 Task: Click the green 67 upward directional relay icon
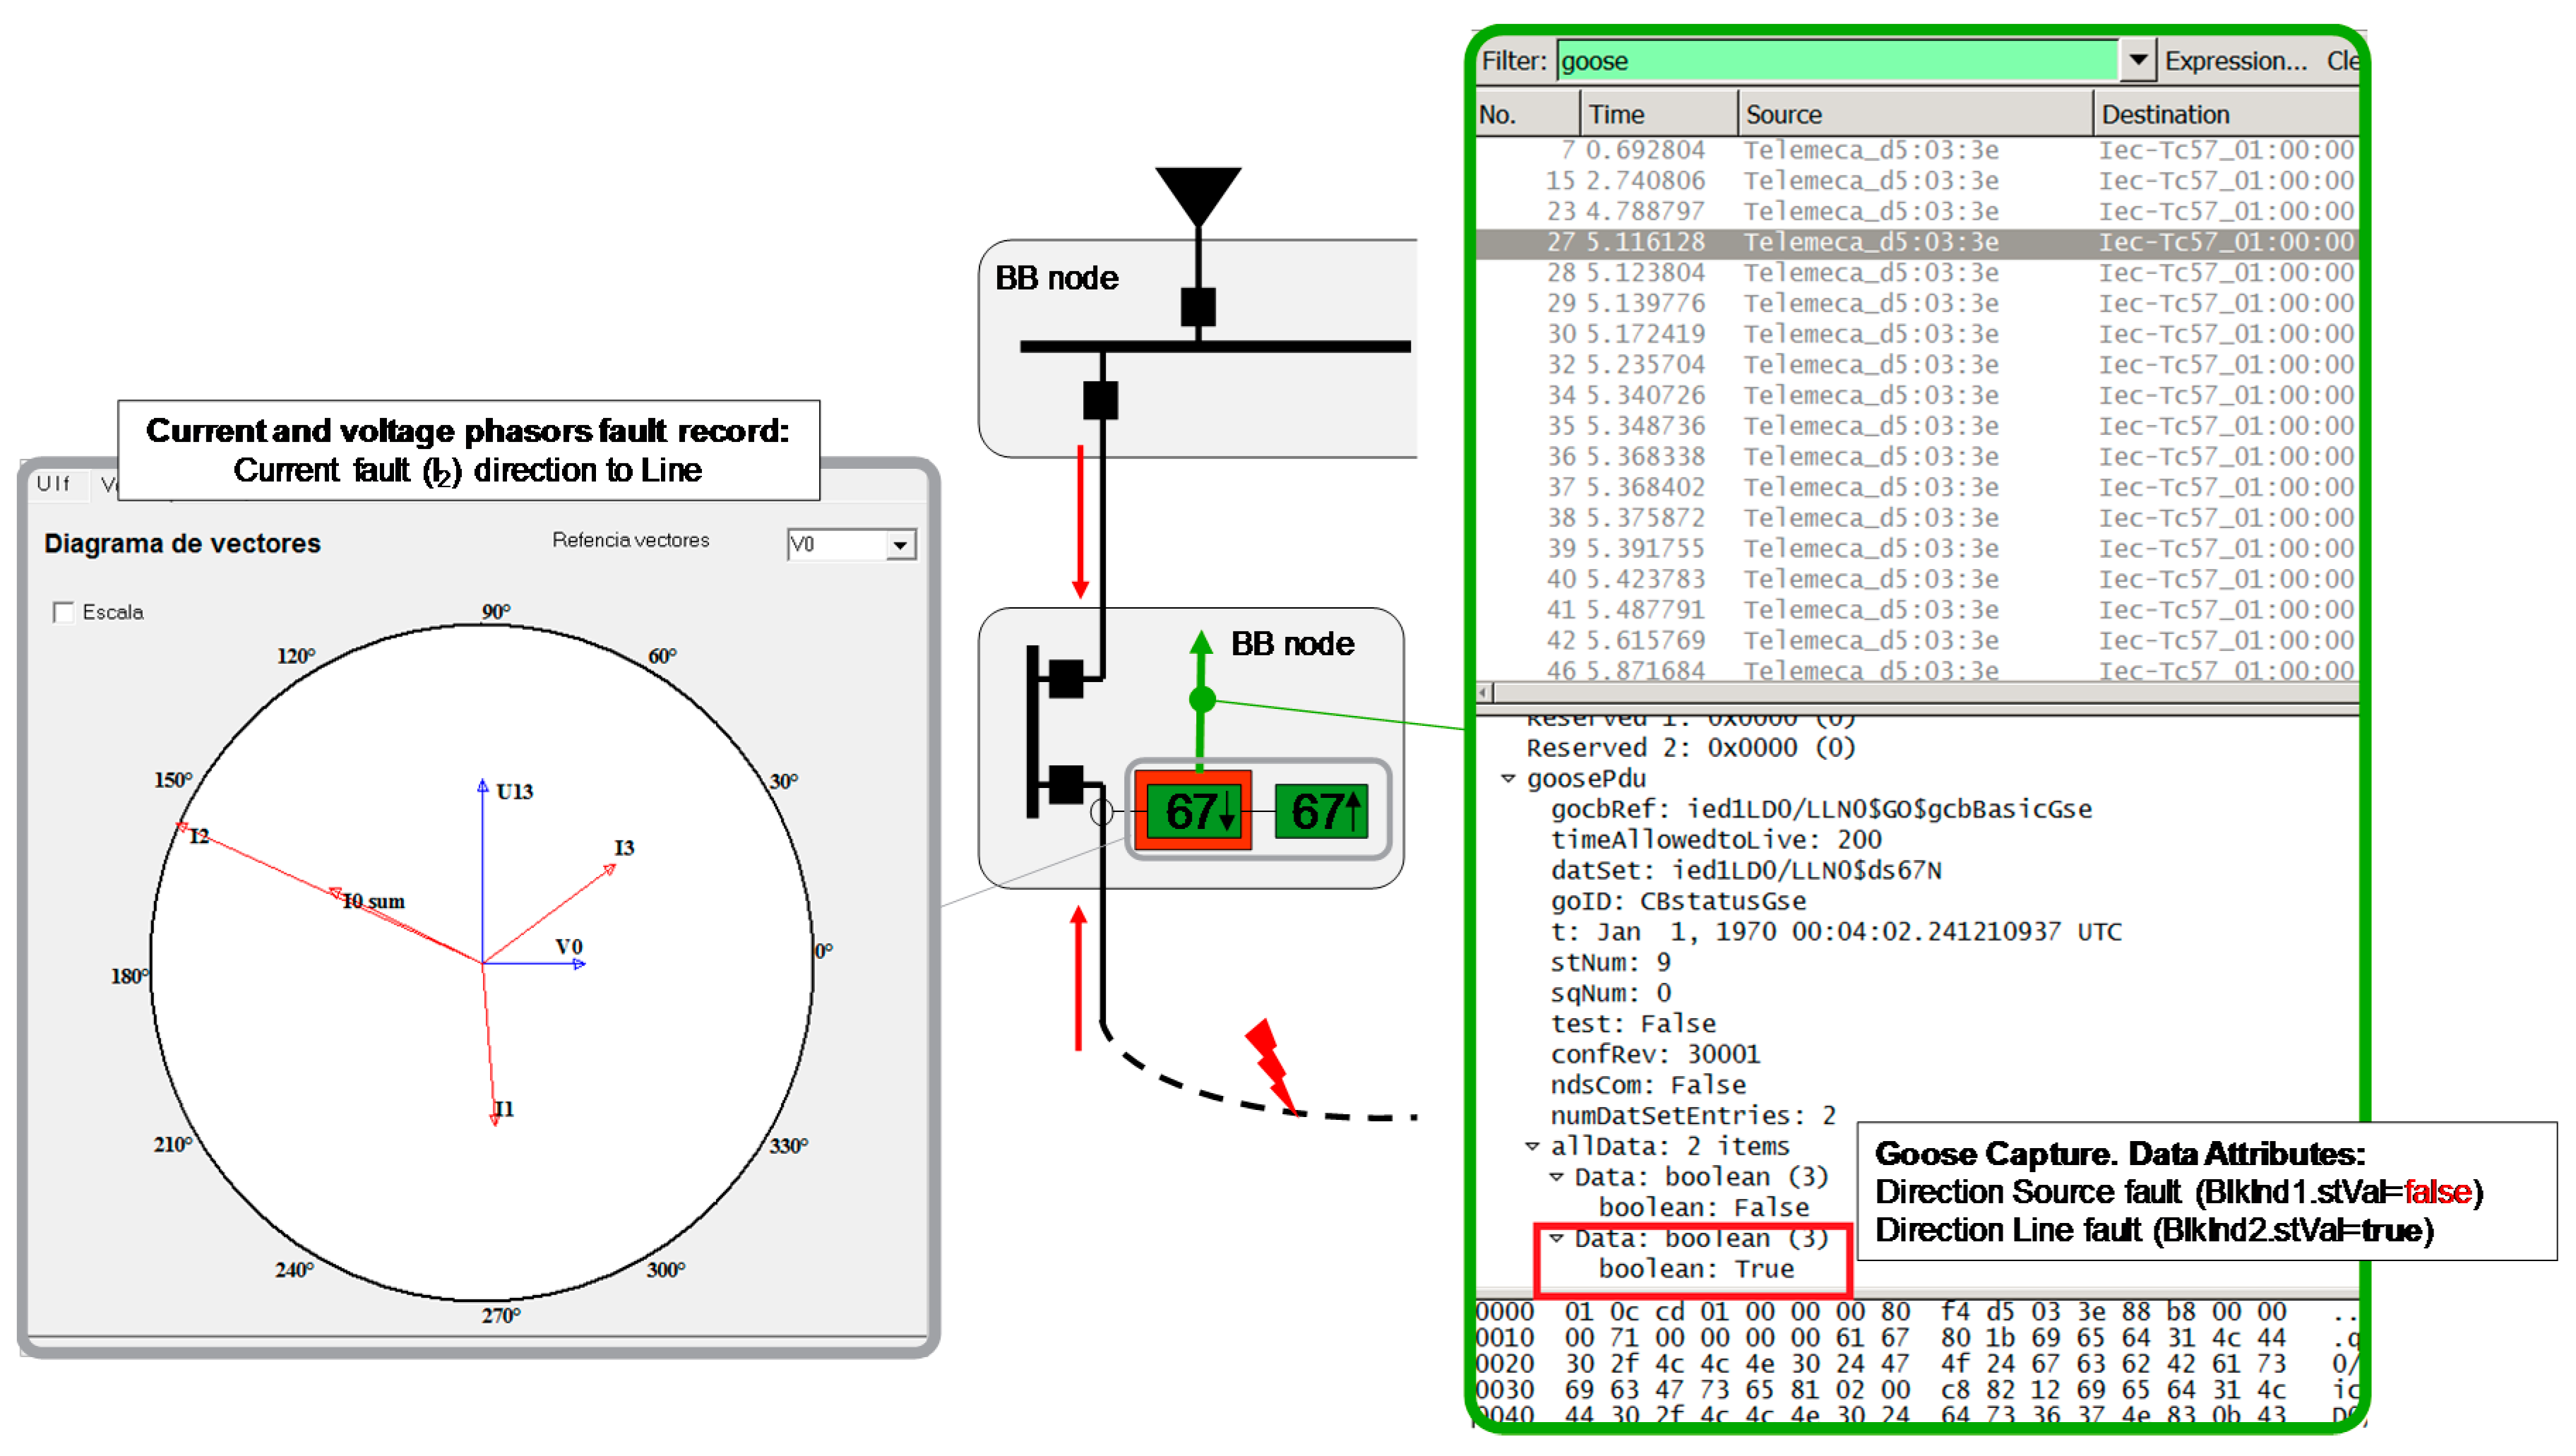(x=1323, y=810)
